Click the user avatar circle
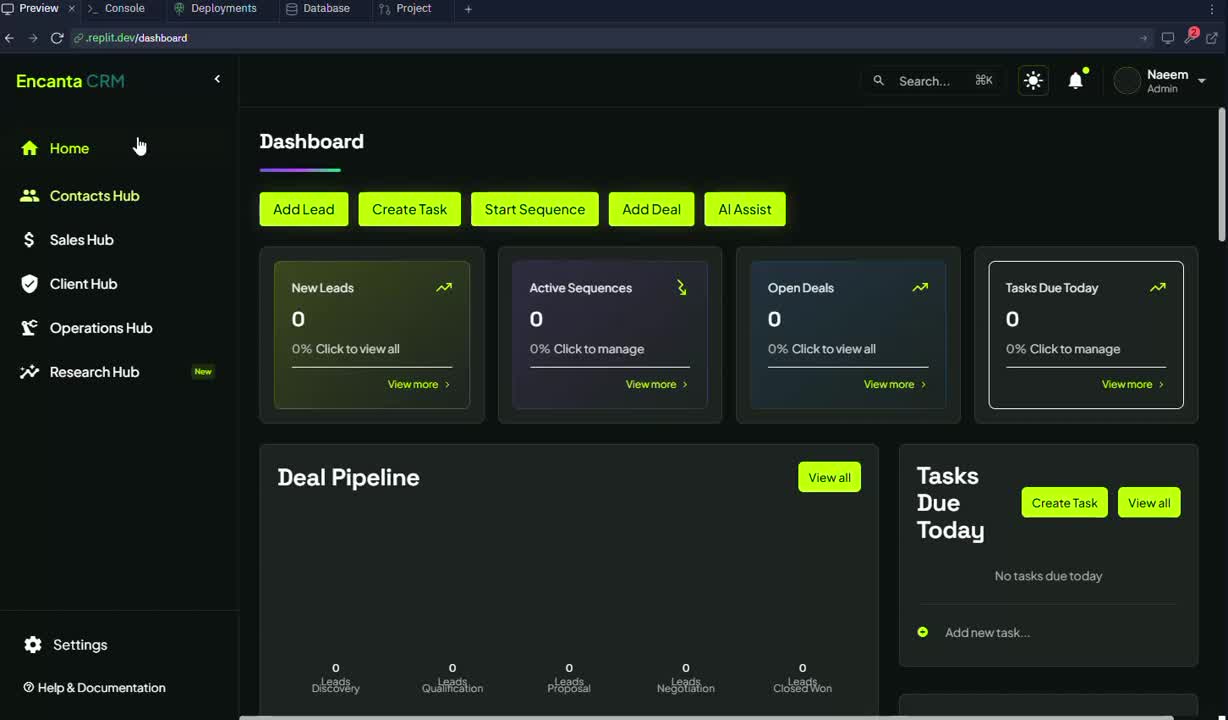The height and width of the screenshot is (720, 1228). [x=1127, y=81]
